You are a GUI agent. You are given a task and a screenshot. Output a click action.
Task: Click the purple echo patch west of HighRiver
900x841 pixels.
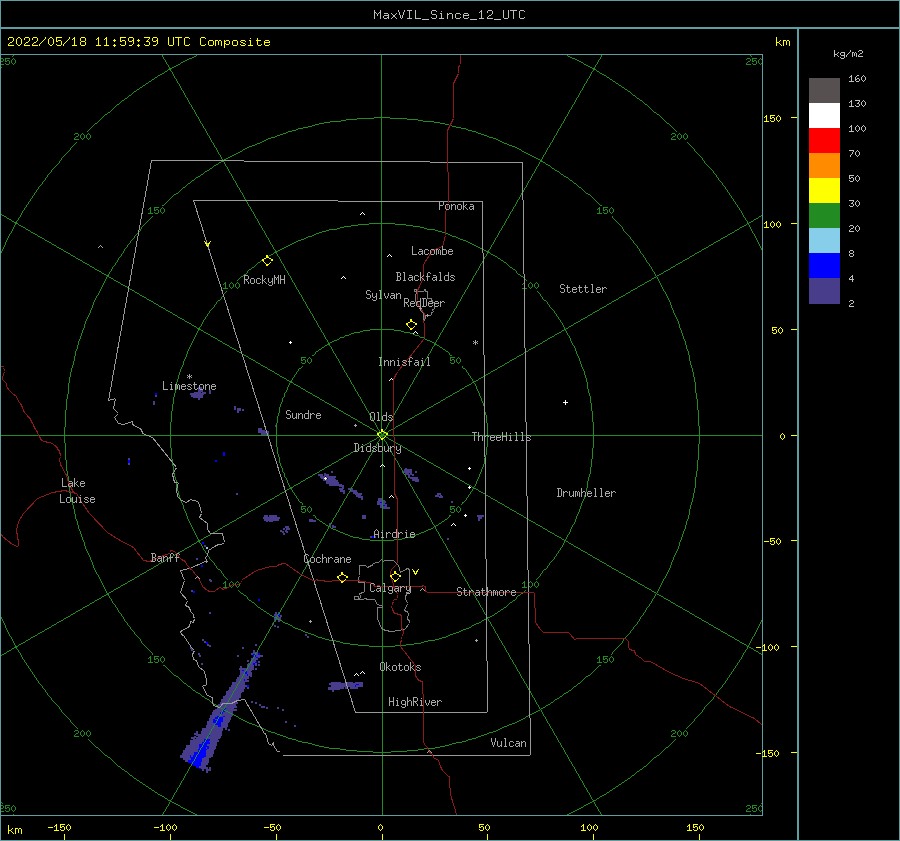(x=345, y=685)
